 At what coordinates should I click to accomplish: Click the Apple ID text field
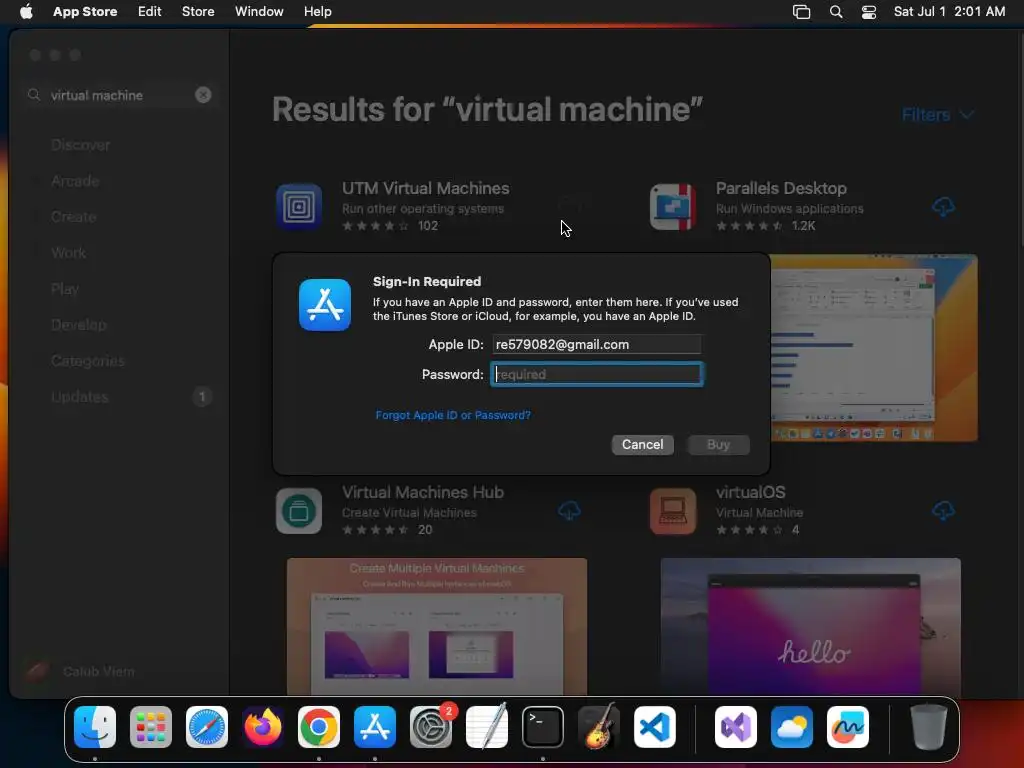[x=597, y=344]
